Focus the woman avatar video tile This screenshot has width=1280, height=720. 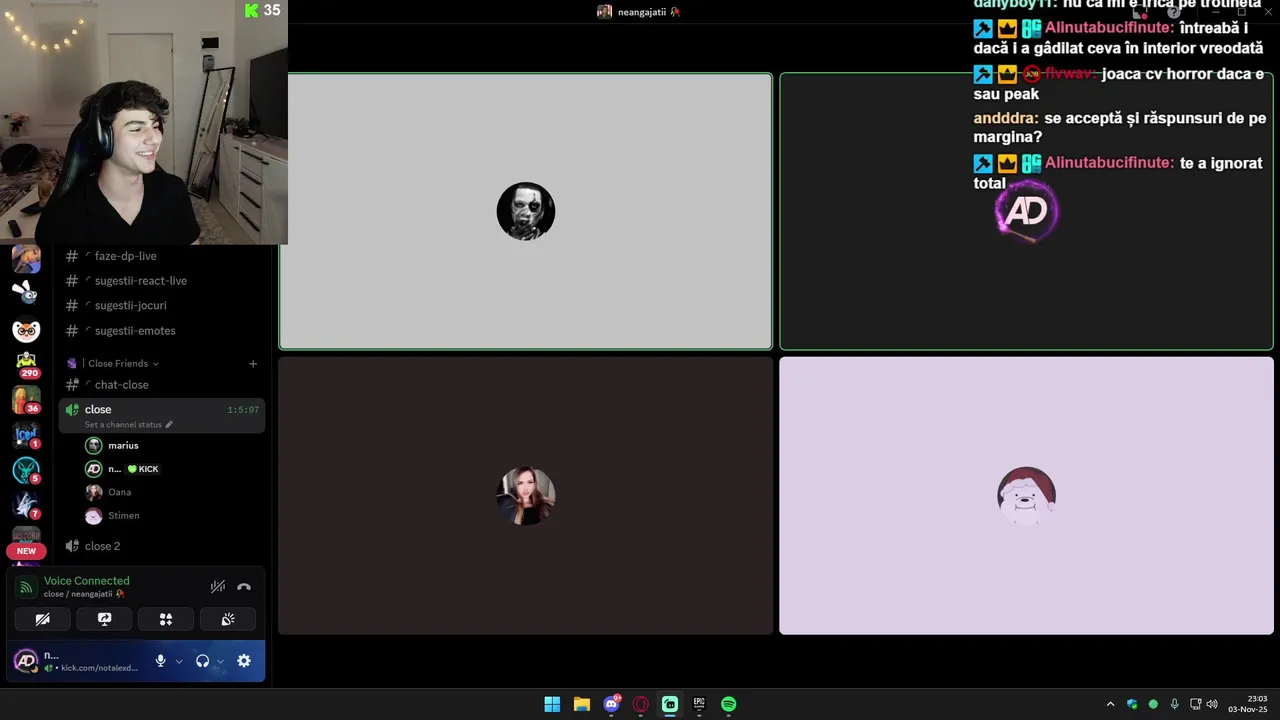[525, 496]
